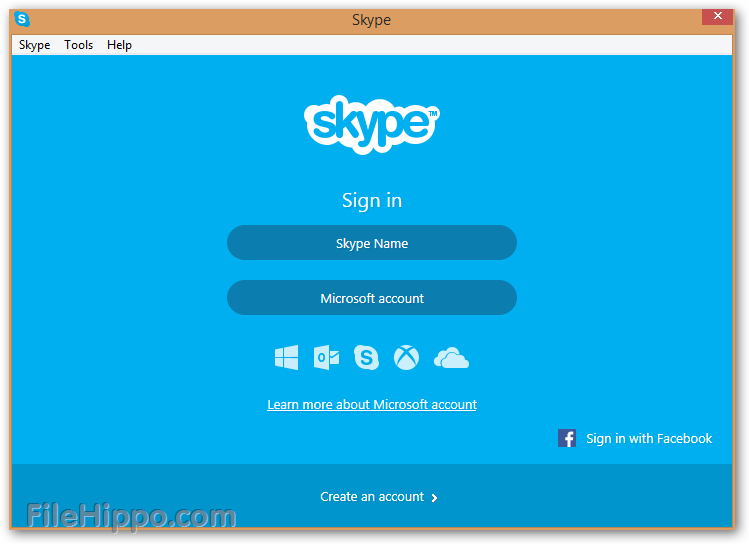Click the Sign in heading

coord(372,200)
